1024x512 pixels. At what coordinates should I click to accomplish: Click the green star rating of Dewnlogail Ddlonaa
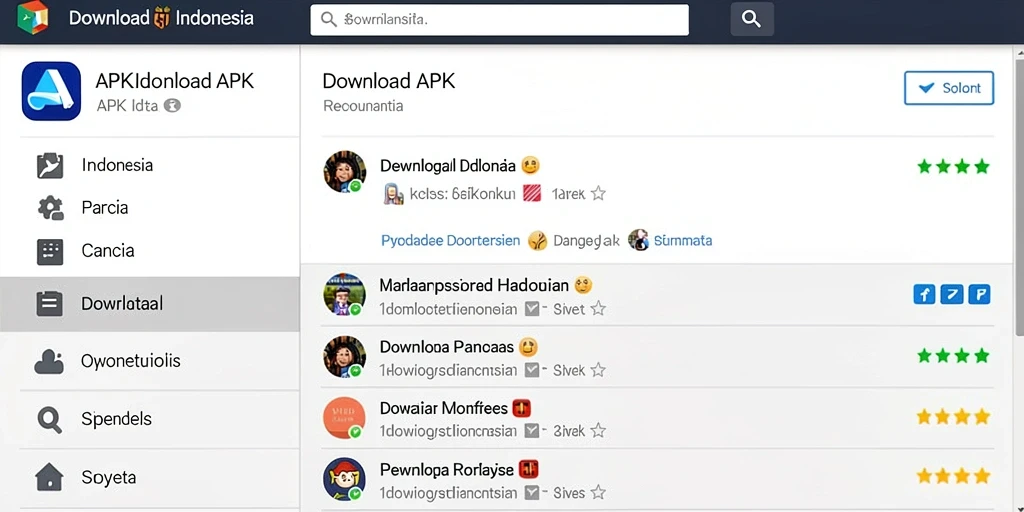point(953,167)
